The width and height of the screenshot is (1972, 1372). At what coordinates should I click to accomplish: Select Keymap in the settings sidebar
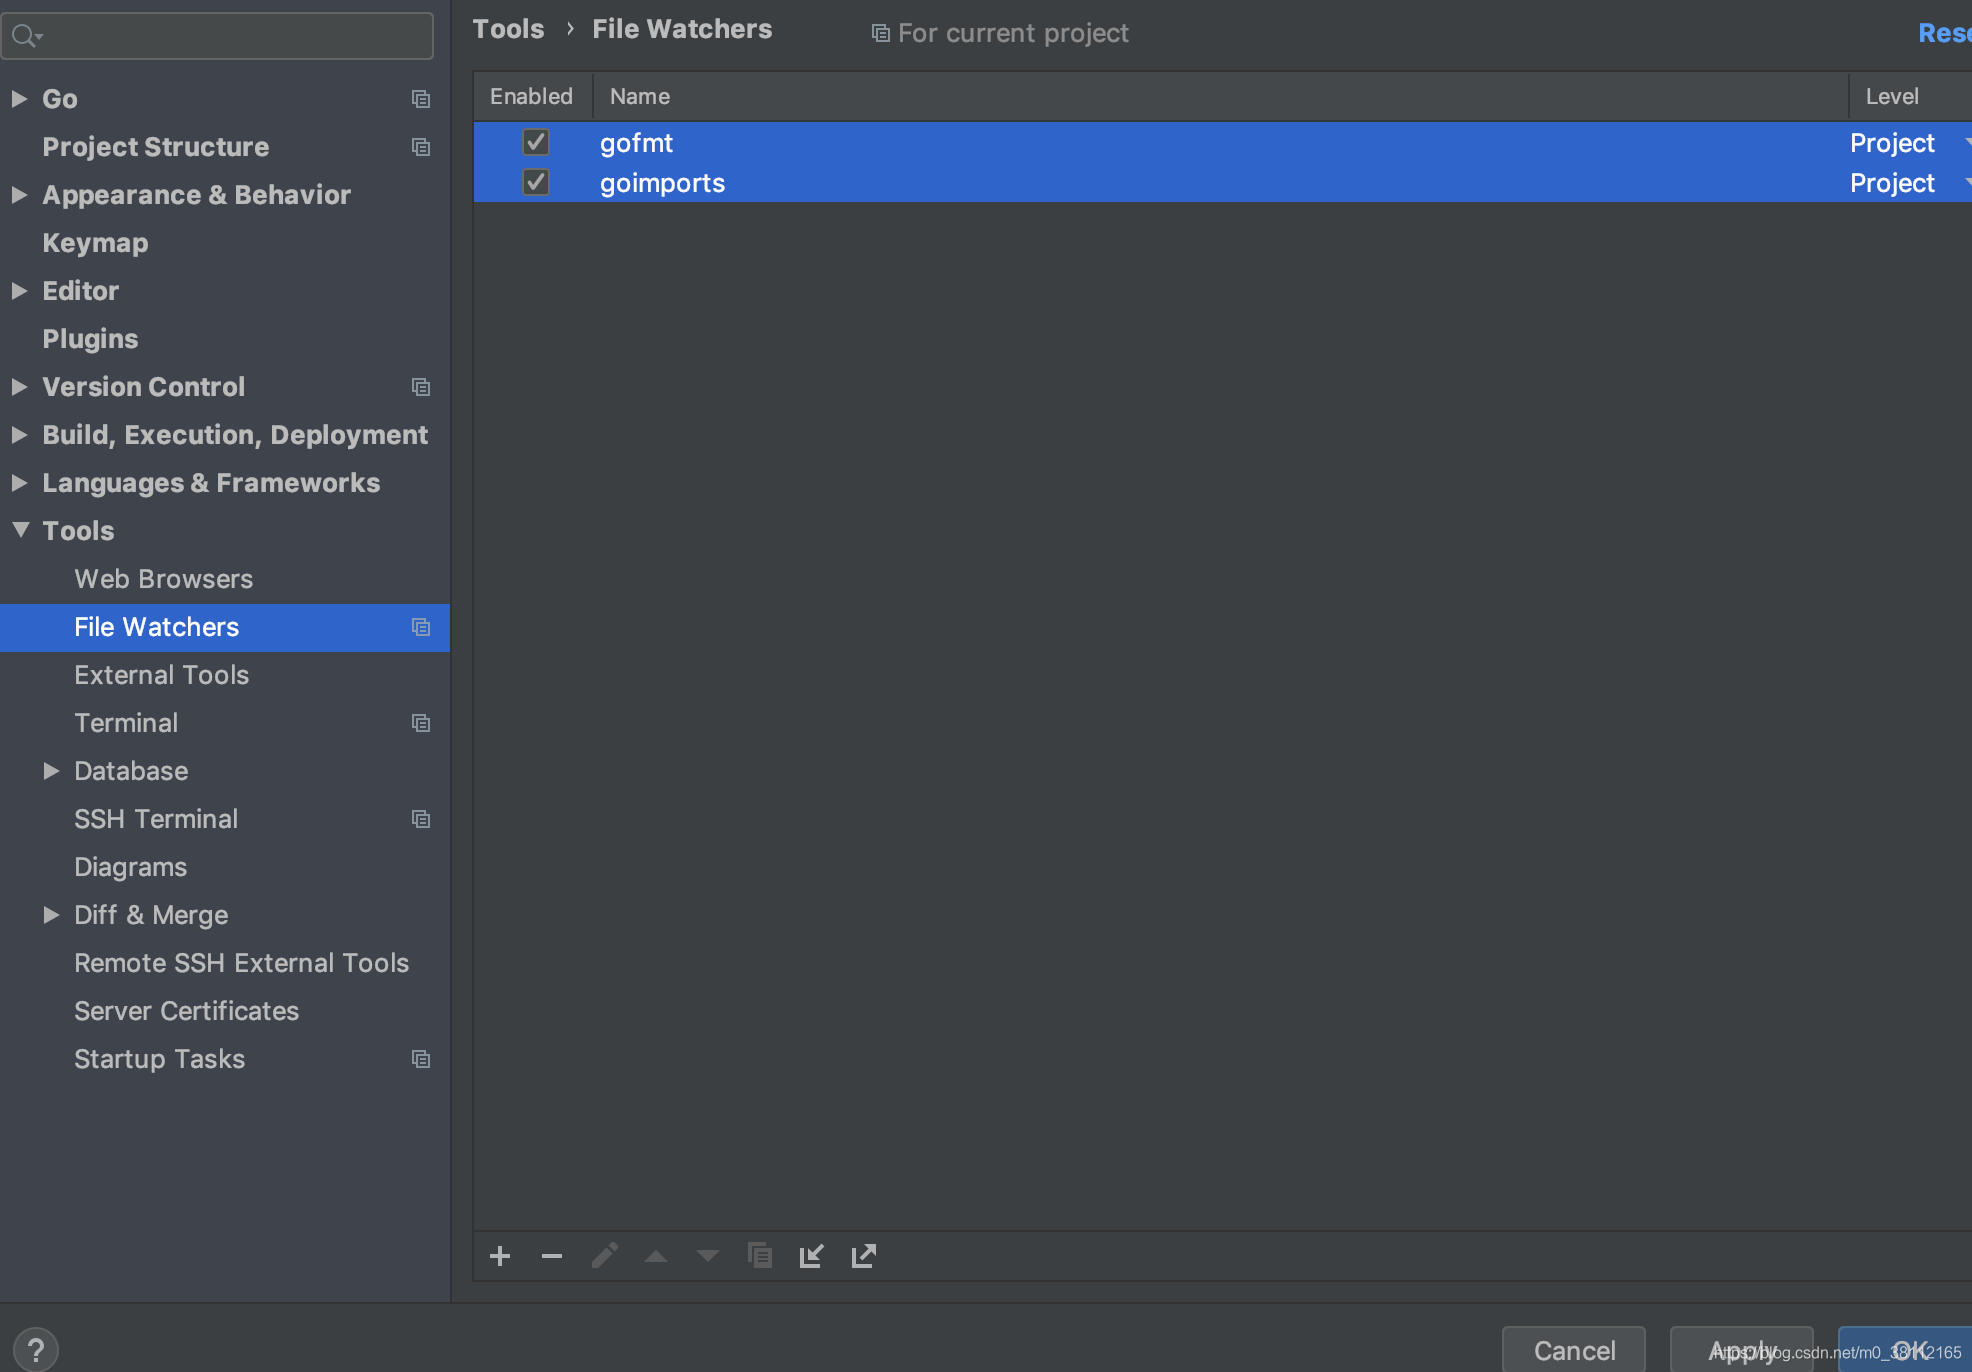tap(95, 243)
